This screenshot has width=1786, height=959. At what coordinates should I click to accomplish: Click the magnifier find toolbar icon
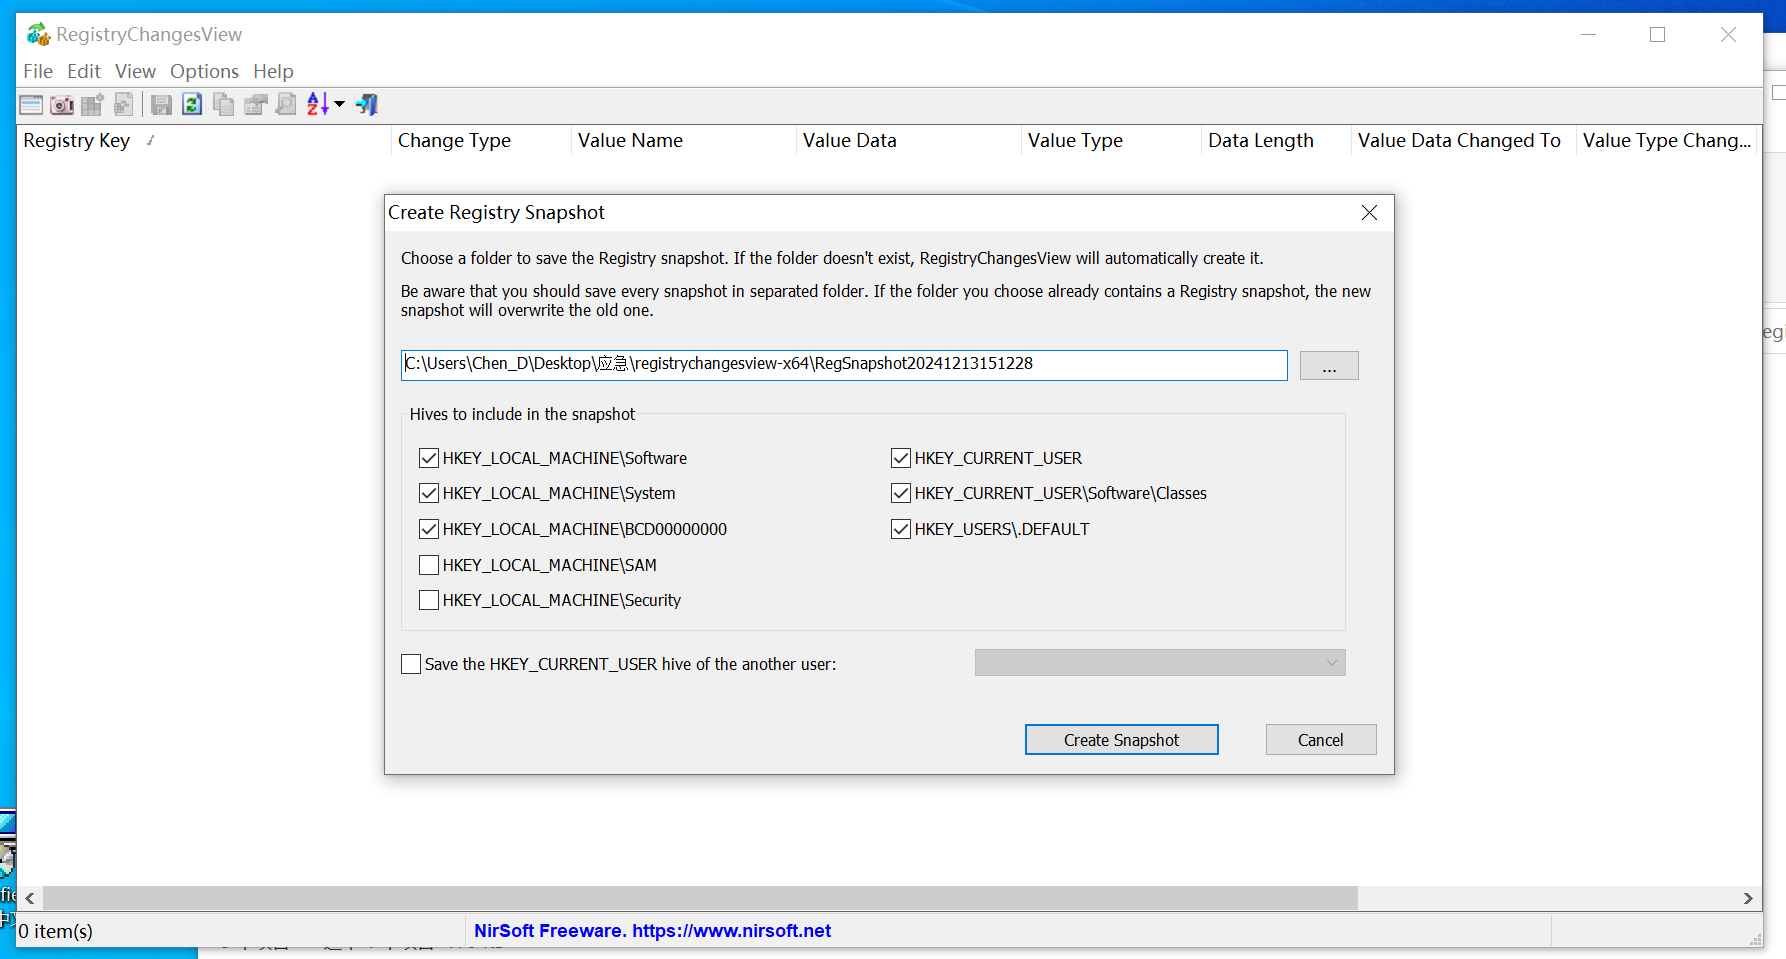click(x=286, y=105)
